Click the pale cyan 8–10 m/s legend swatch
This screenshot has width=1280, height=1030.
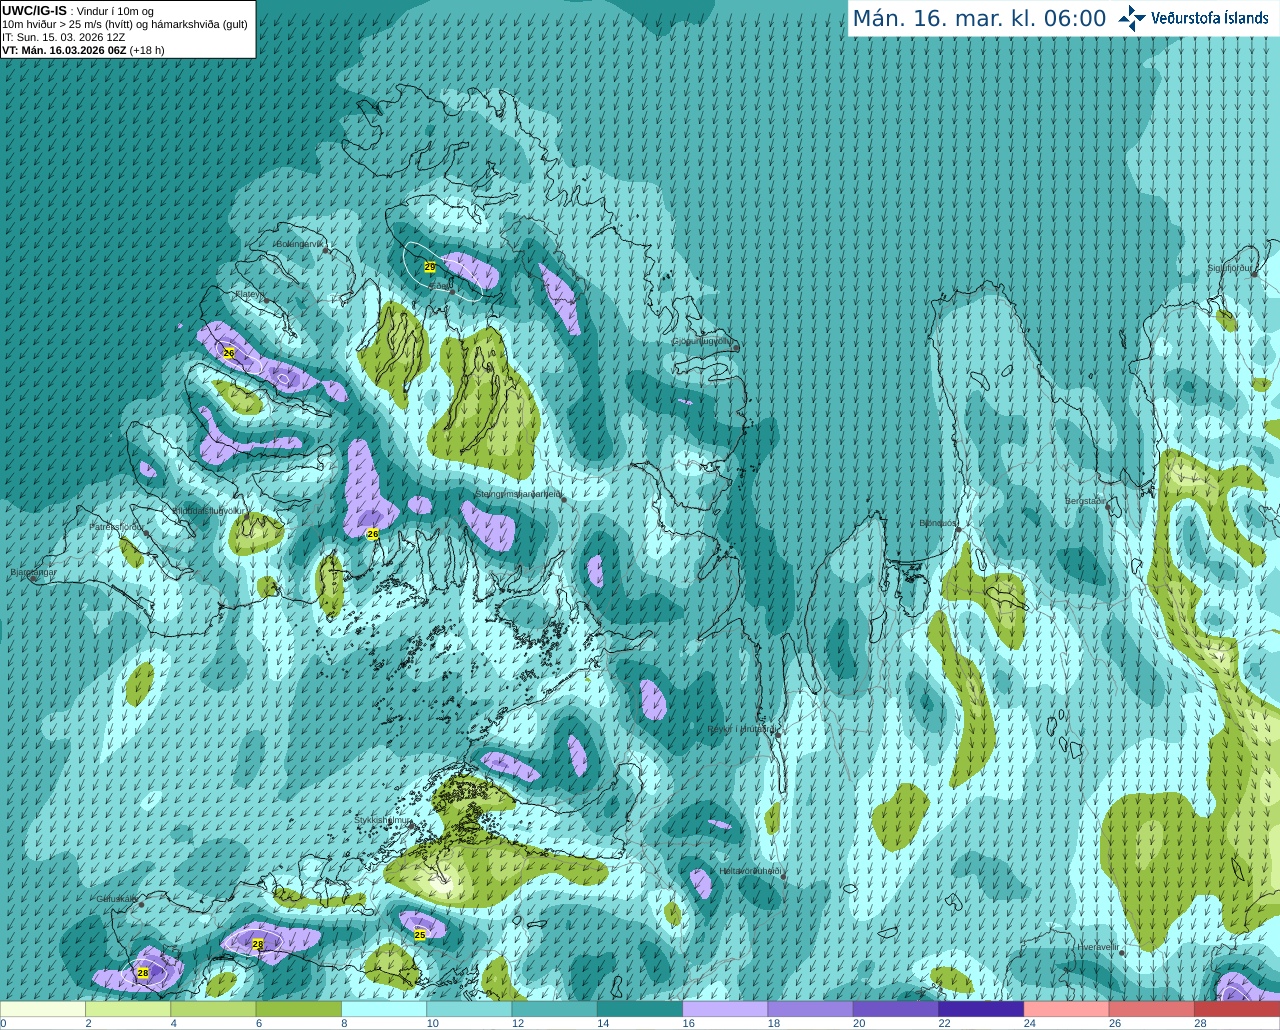(x=384, y=1009)
